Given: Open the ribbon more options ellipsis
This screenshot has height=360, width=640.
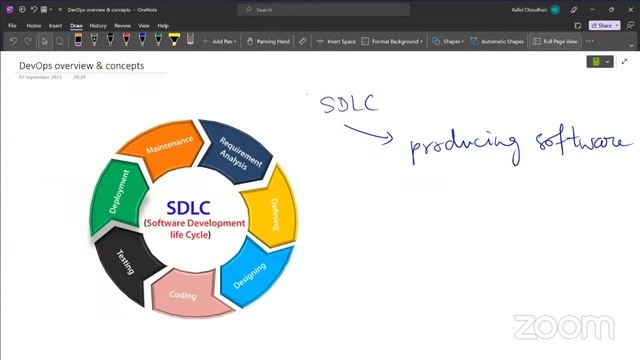Looking at the screenshot, I should 590,41.
